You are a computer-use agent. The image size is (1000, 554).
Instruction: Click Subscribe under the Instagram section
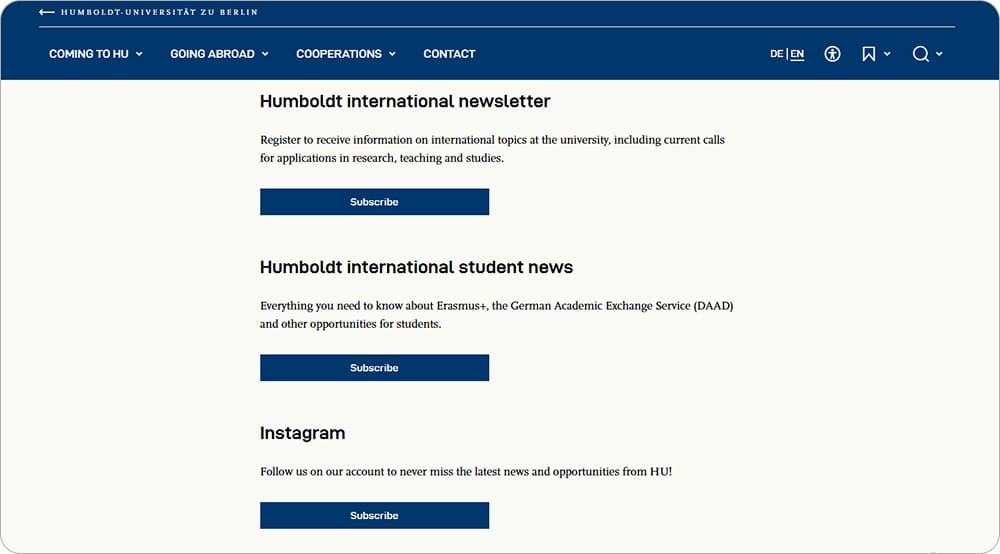(374, 516)
